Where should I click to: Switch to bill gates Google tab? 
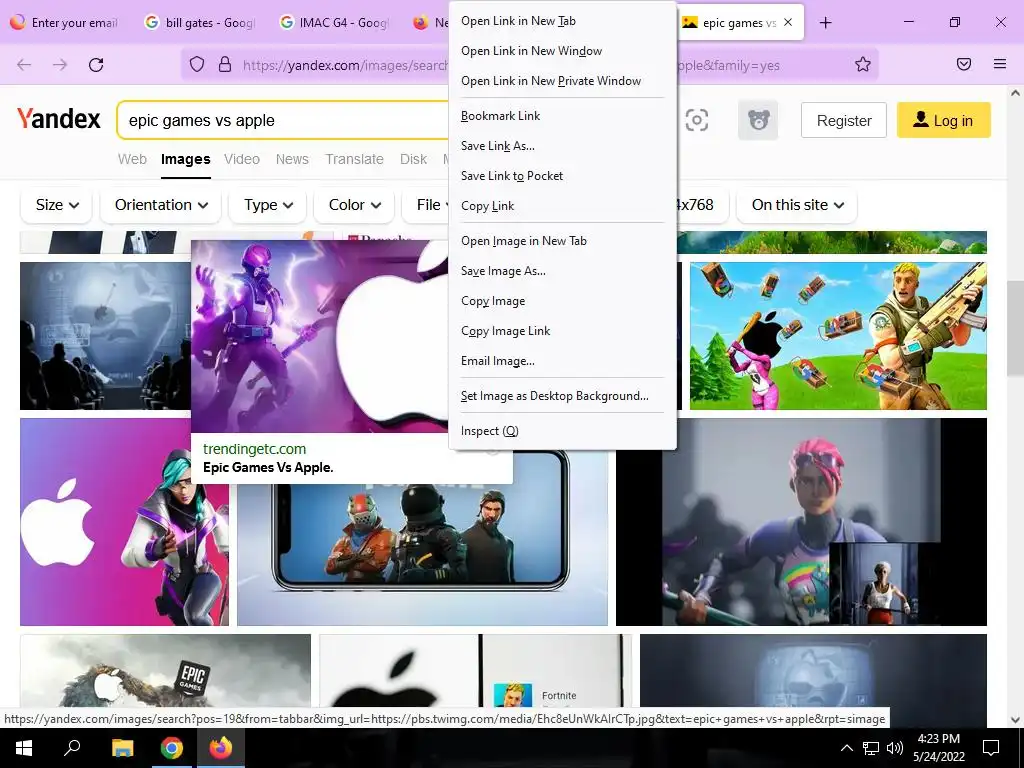(199, 23)
